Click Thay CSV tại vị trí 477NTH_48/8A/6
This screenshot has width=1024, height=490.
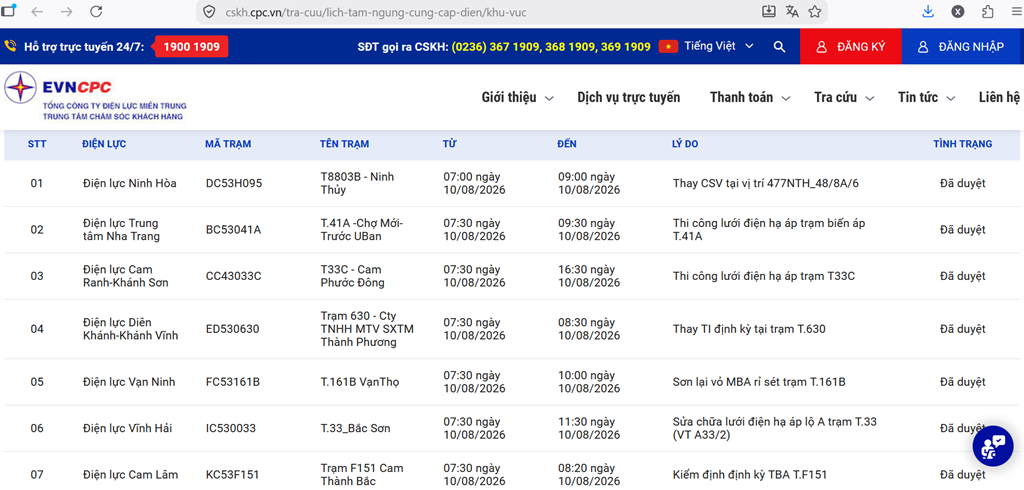pos(765,184)
